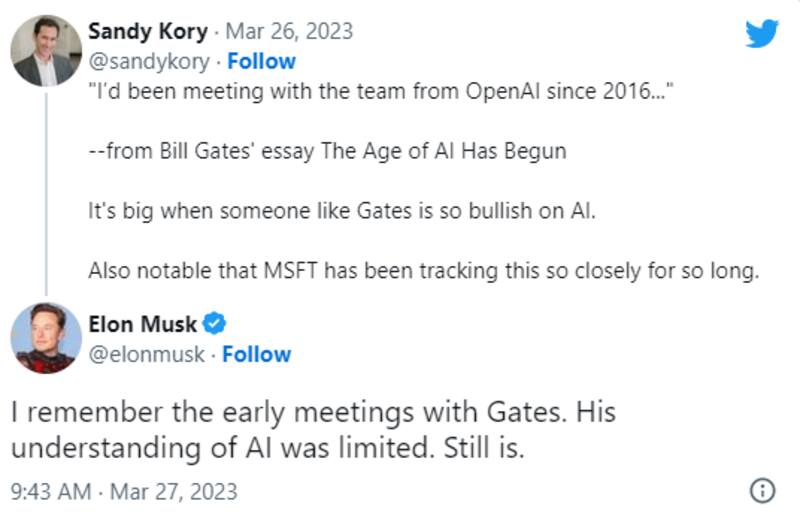Open Sandy Kory's profile picture
The width and height of the screenshot is (800, 519).
pyautogui.click(x=46, y=49)
